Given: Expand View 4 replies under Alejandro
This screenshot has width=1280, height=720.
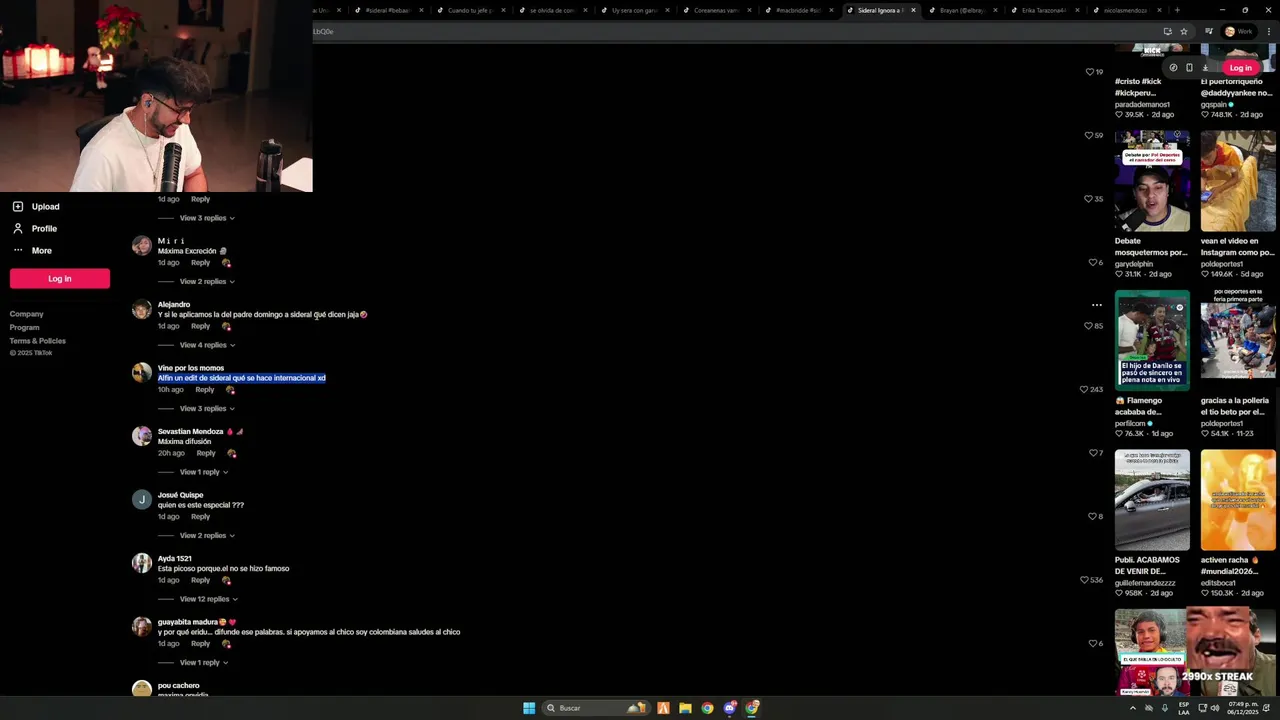Looking at the screenshot, I should point(207,345).
